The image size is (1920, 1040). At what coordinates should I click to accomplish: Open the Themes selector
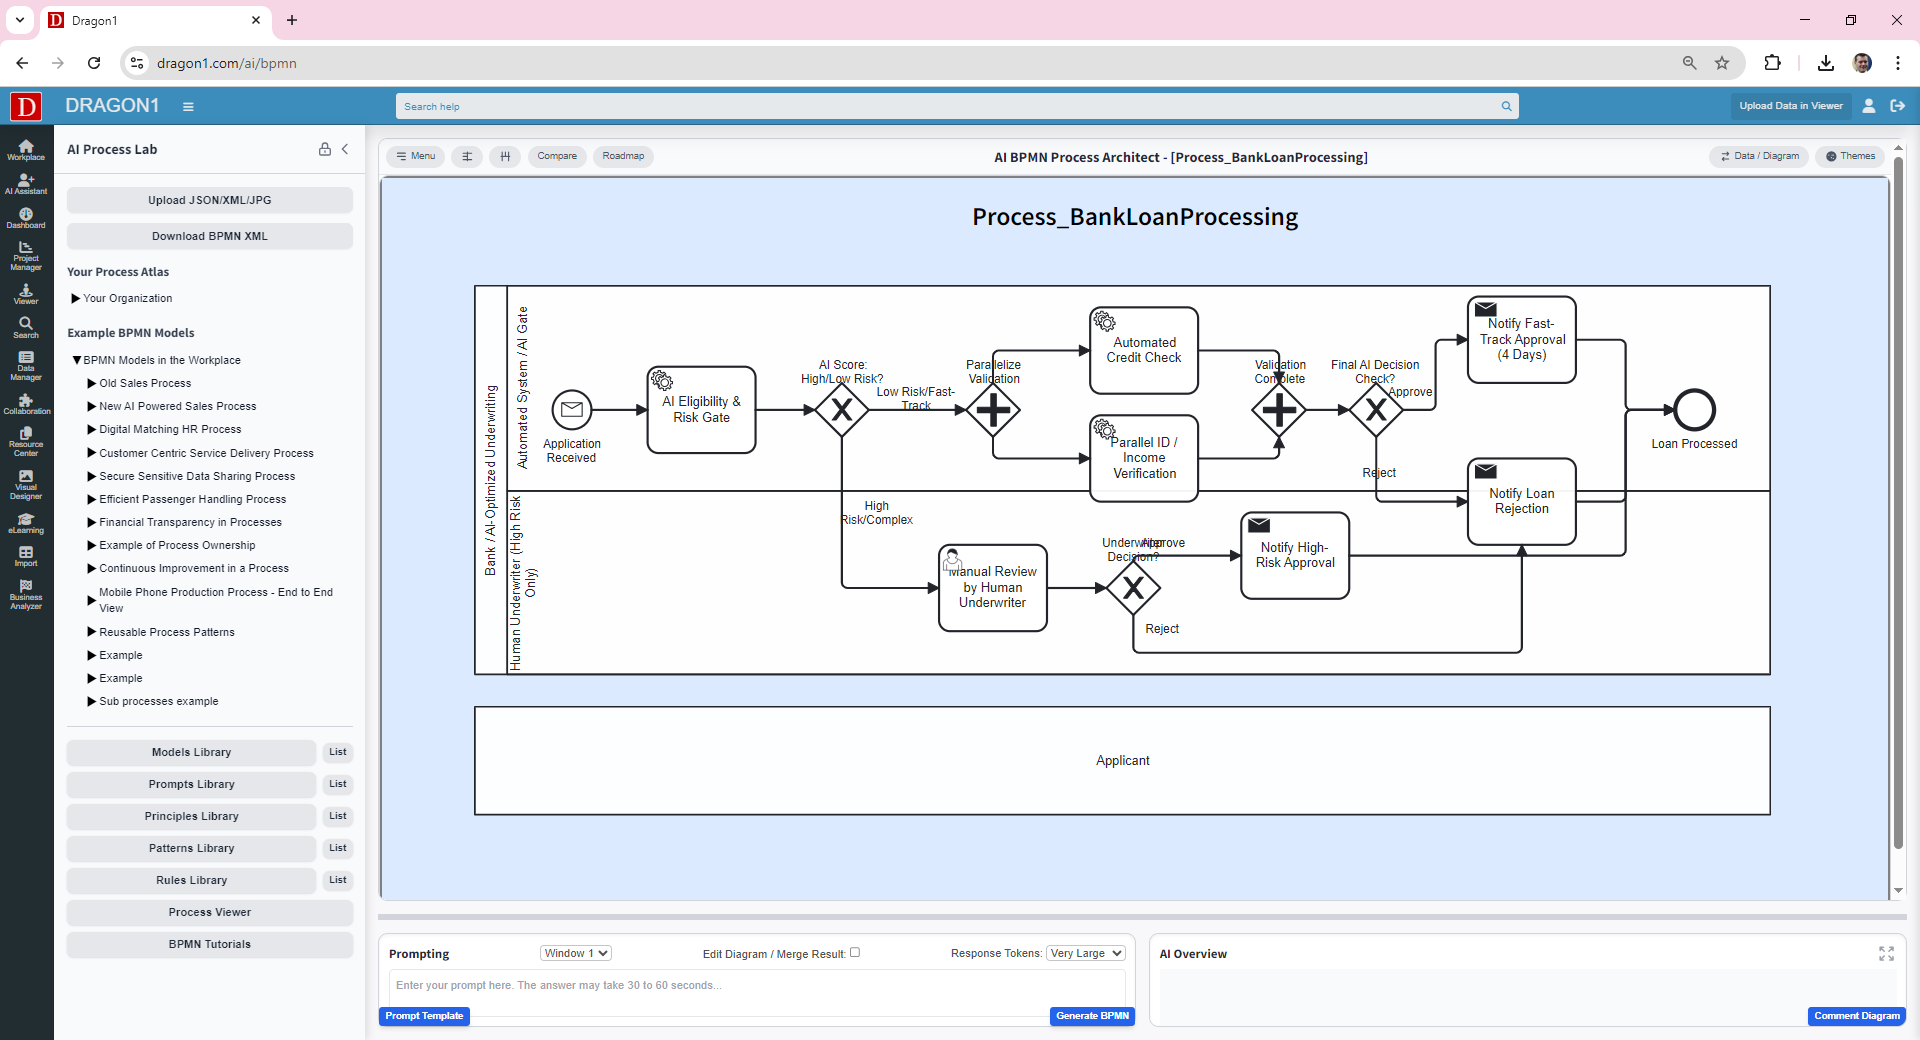(x=1851, y=156)
